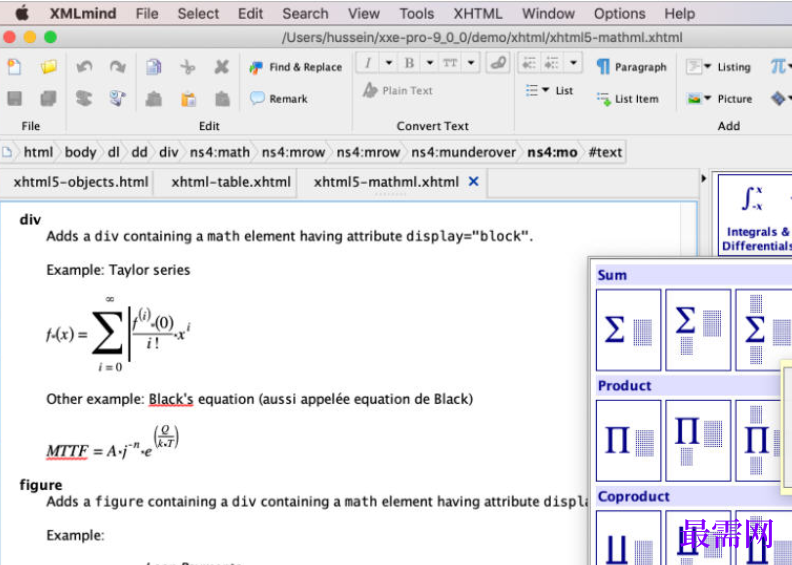This screenshot has height=565, width=792.
Task: Insert Sum with underscript template
Action: [x=698, y=330]
